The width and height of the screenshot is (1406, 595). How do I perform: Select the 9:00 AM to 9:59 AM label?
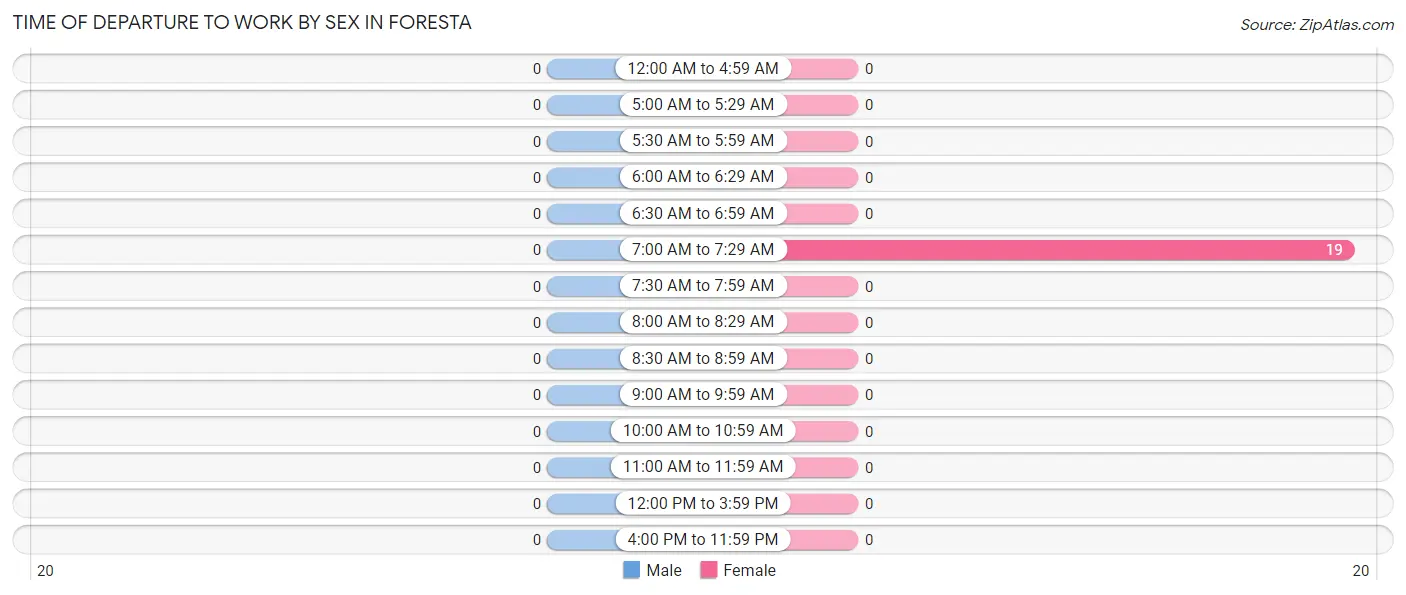(x=703, y=394)
